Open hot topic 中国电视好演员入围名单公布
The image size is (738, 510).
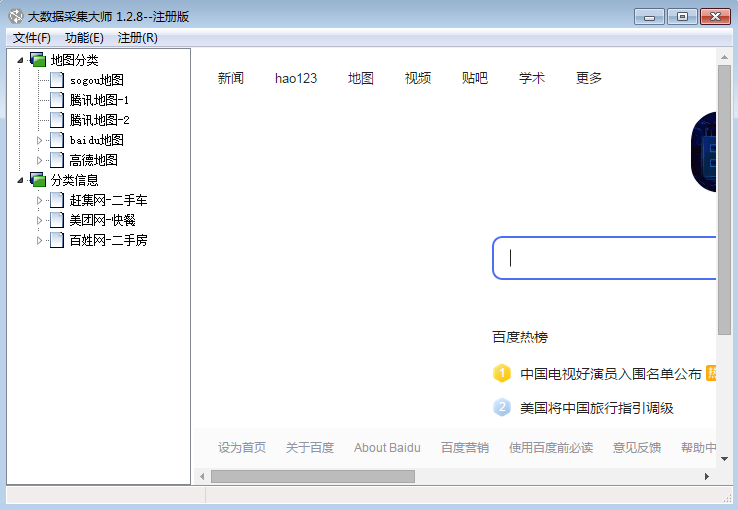tap(611, 374)
